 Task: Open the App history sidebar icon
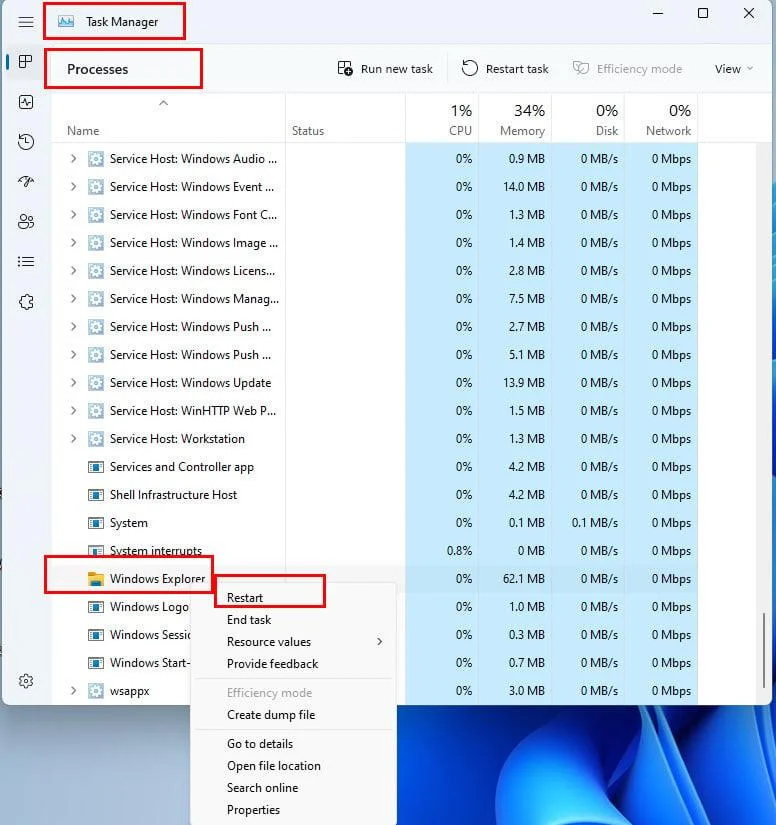[26, 142]
